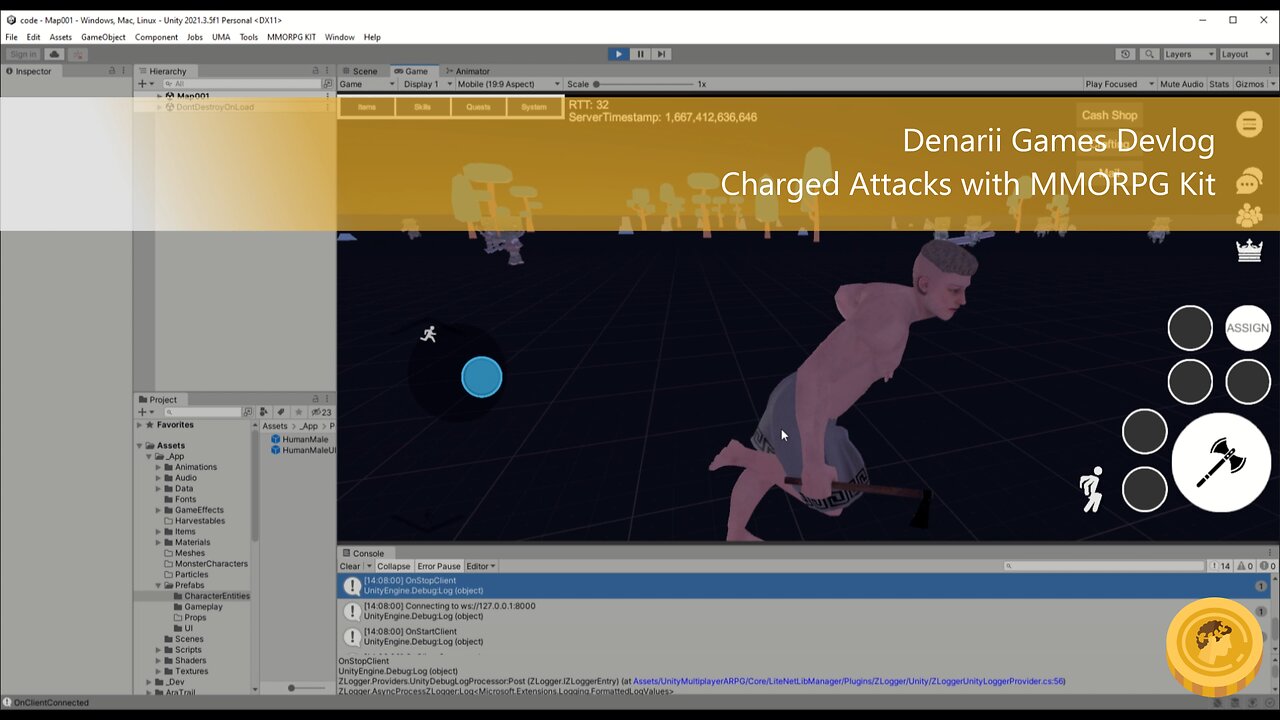Tap the ASSIGN hotkey button

click(x=1248, y=328)
